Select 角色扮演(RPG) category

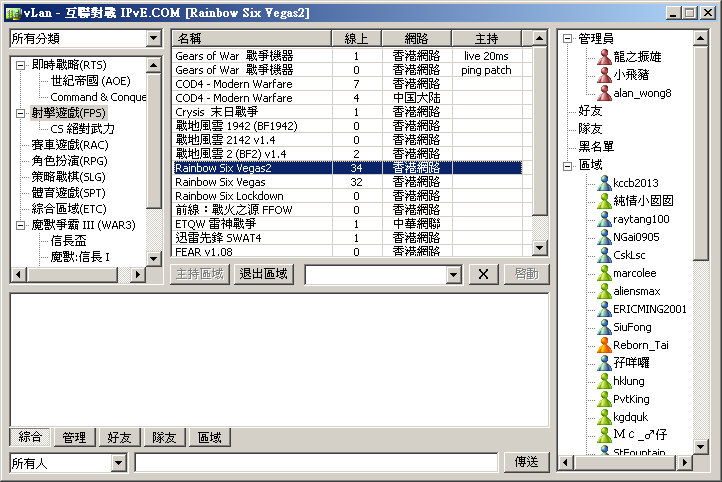pos(70,161)
